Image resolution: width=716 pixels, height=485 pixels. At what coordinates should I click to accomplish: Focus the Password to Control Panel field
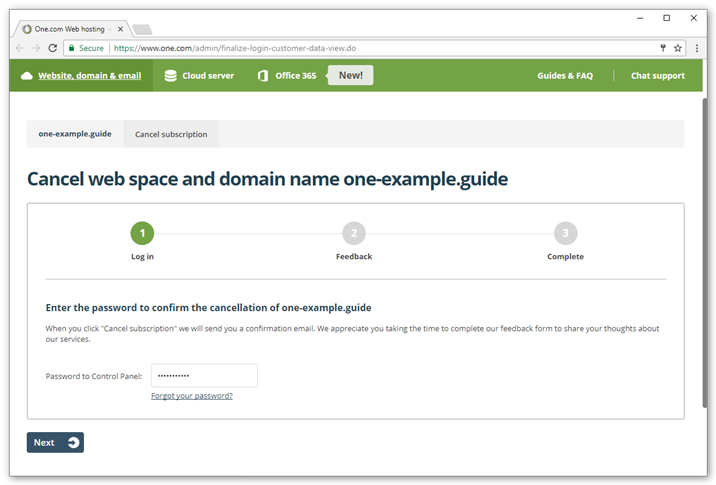[205, 375]
